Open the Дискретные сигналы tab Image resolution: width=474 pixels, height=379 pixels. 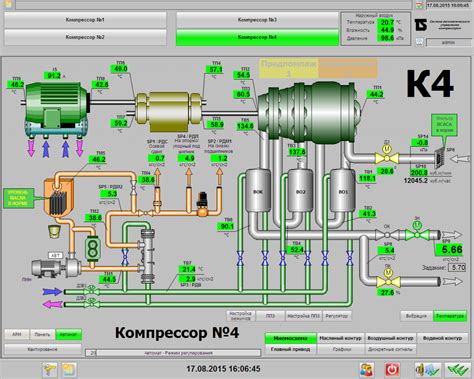390,349
